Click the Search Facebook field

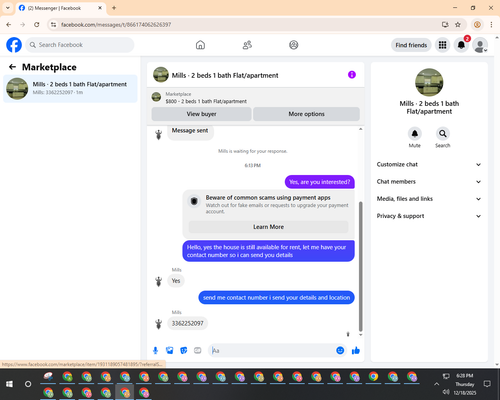80,45
